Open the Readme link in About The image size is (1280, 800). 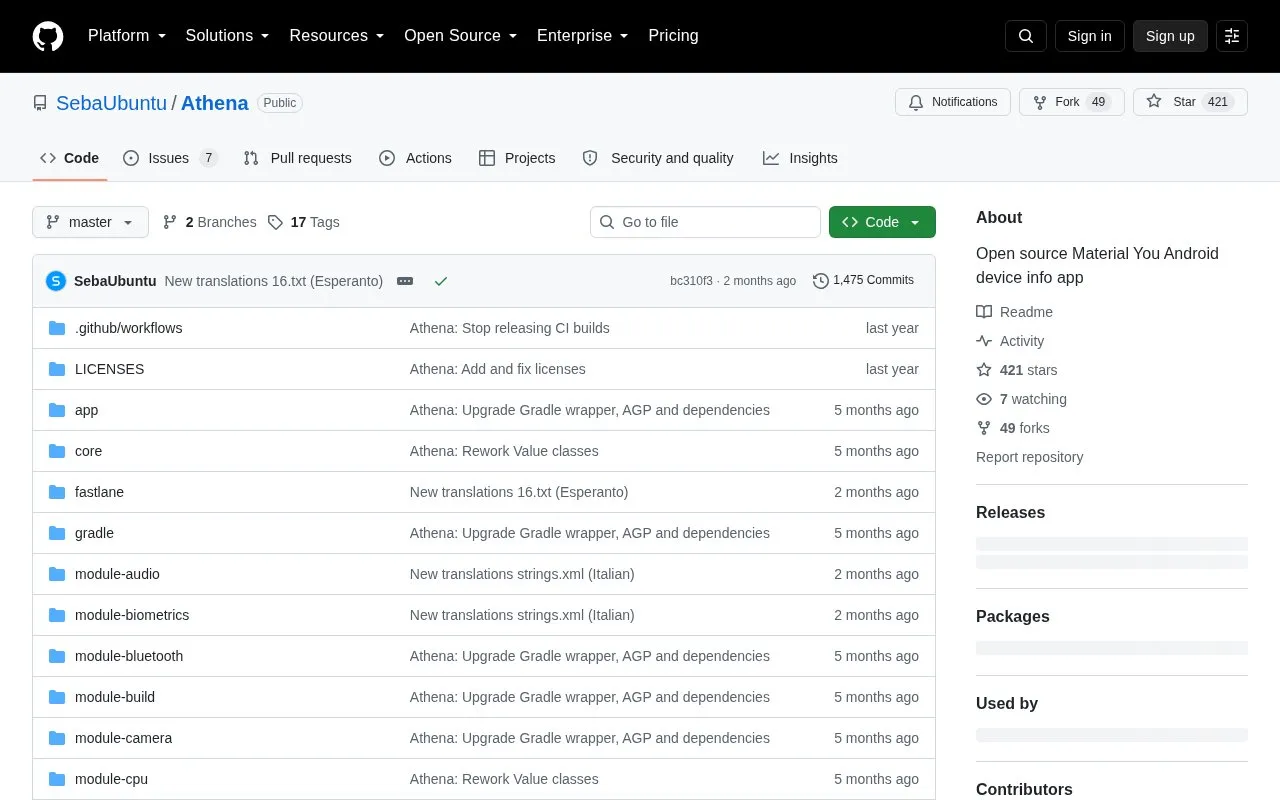(1014, 312)
